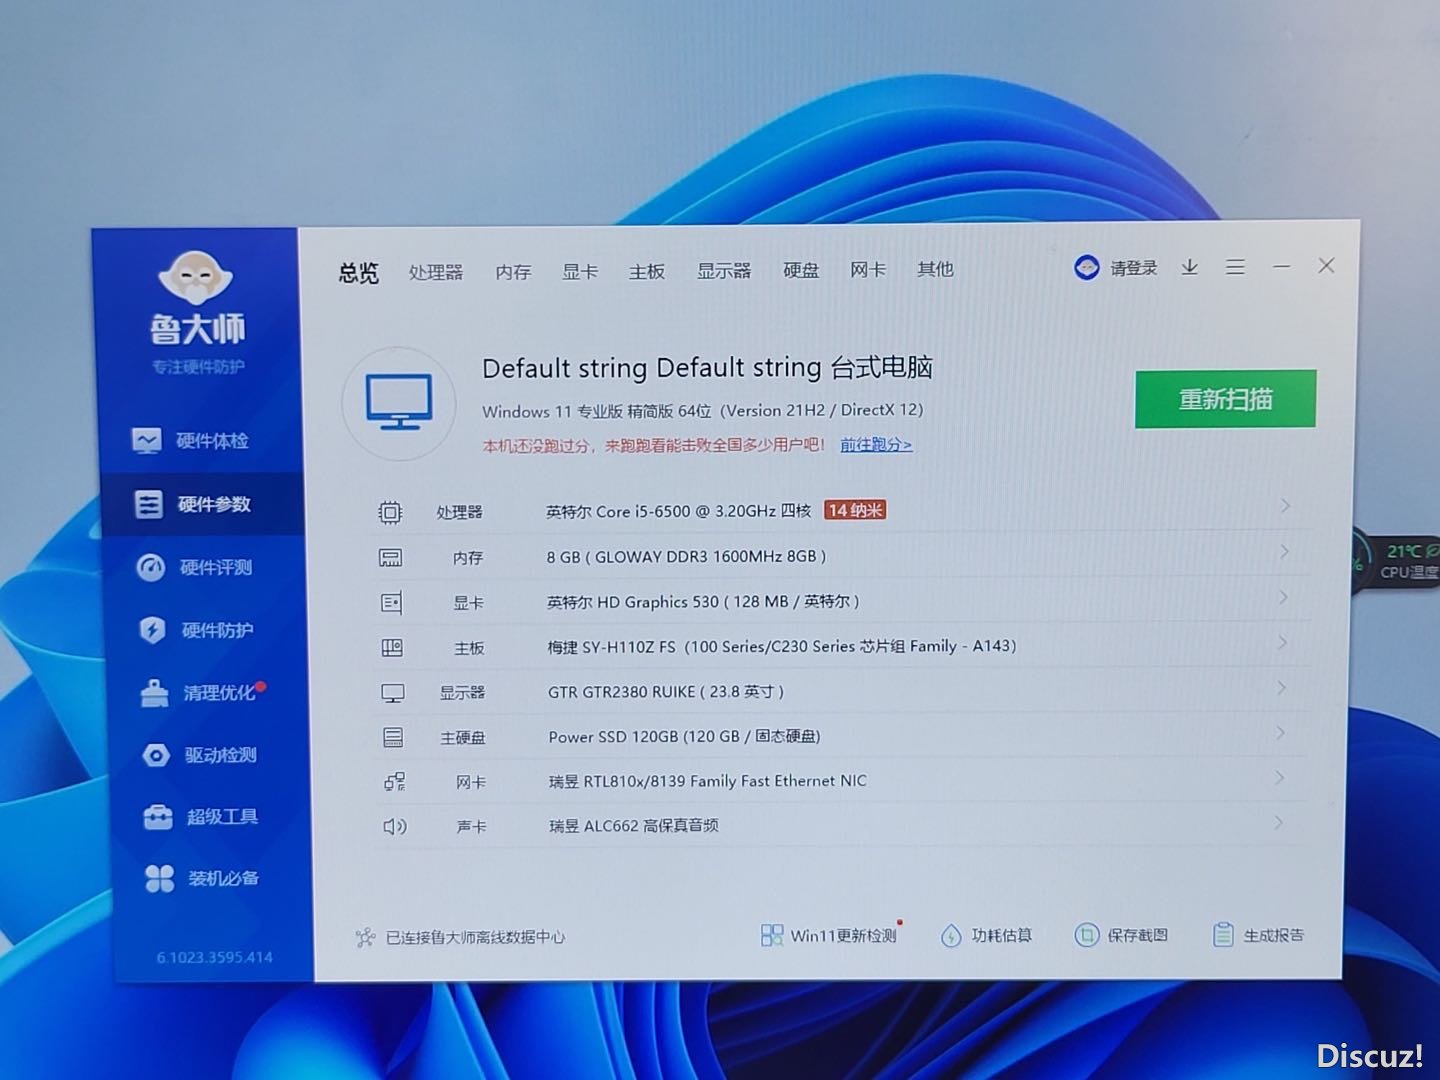Follow the 前往跑分 link
The image size is (1440, 1080).
(x=876, y=444)
